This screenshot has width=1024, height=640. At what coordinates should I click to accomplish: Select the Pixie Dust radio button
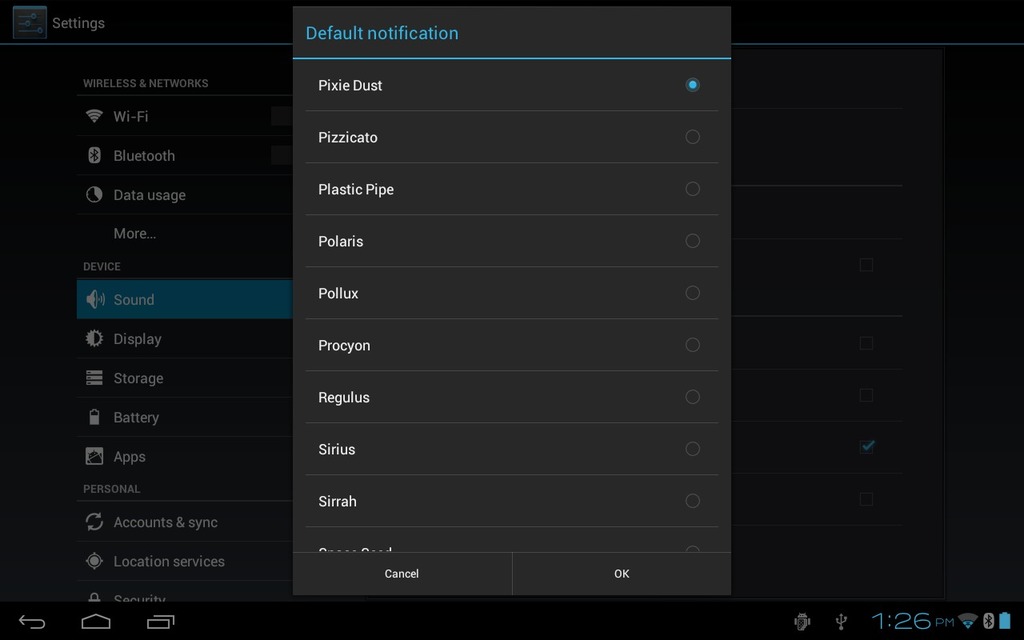692,85
